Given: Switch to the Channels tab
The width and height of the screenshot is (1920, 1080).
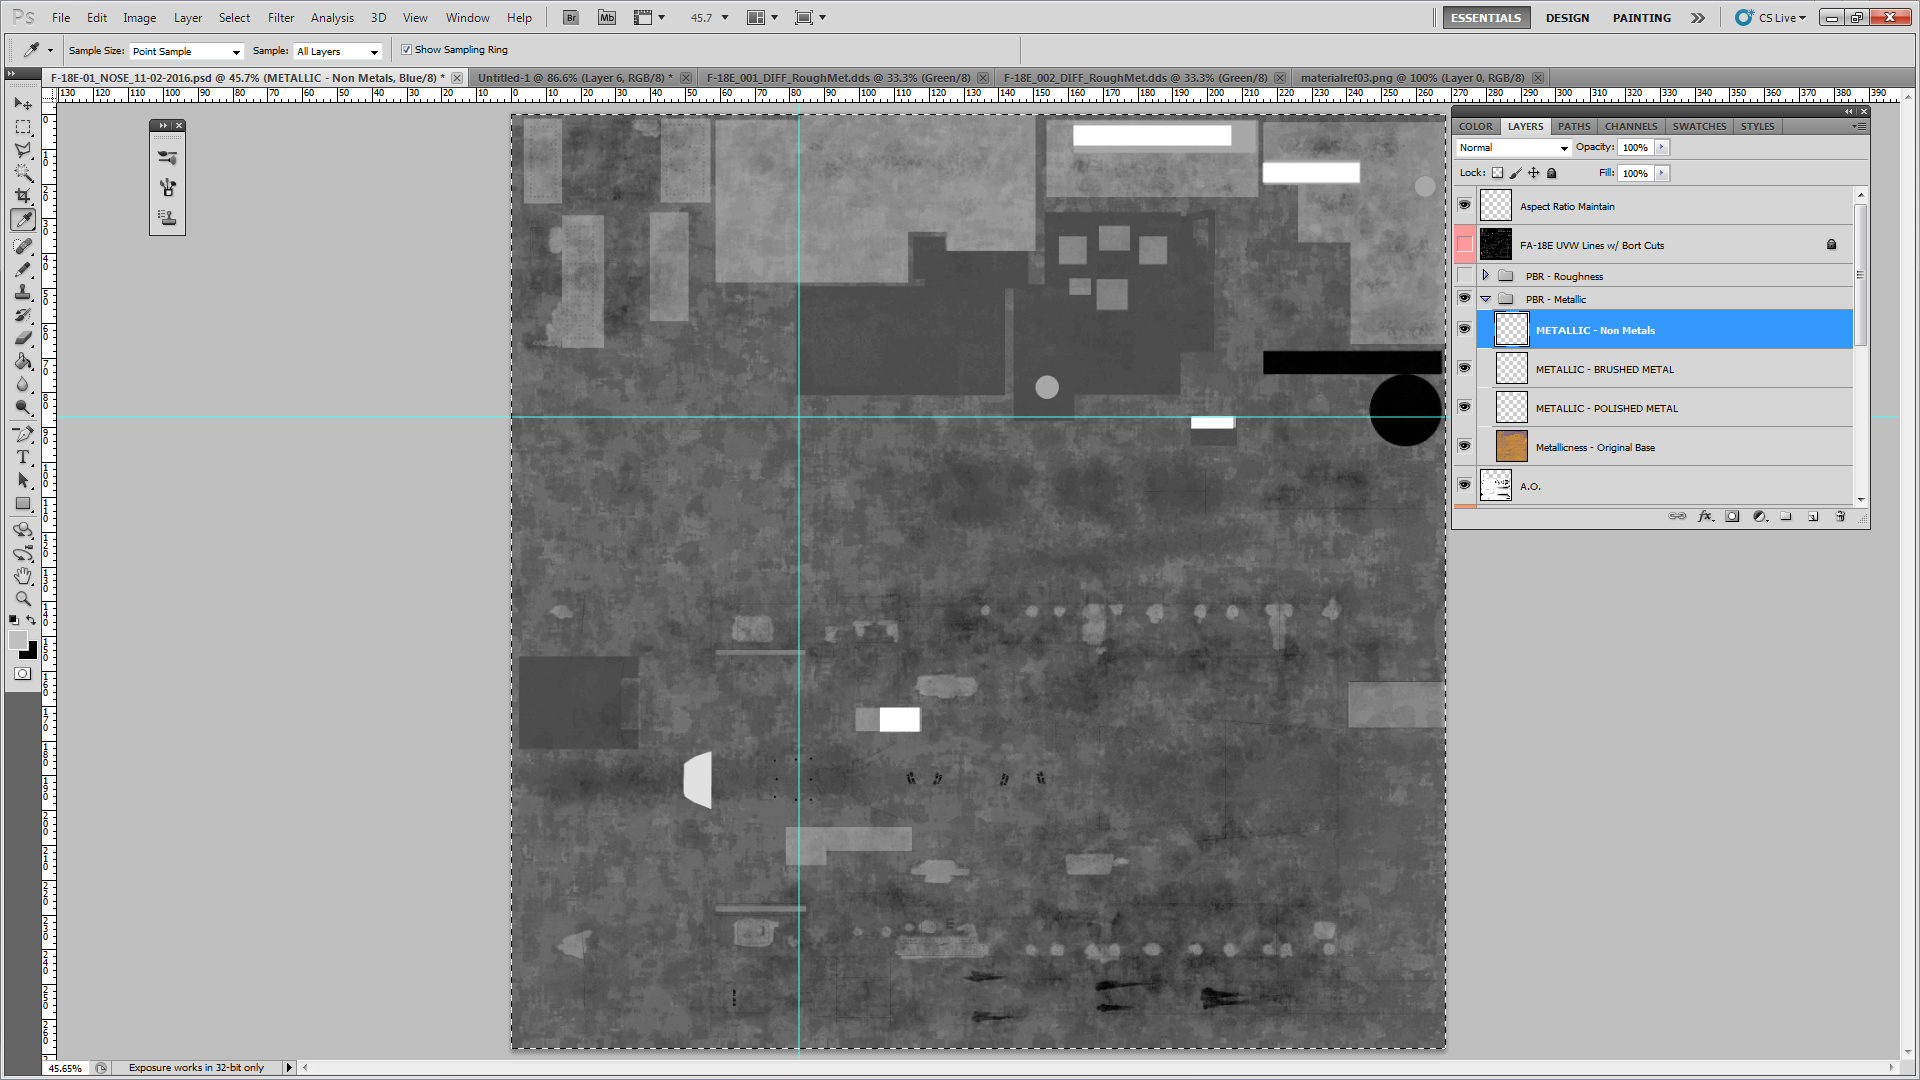Looking at the screenshot, I should click(x=1630, y=126).
